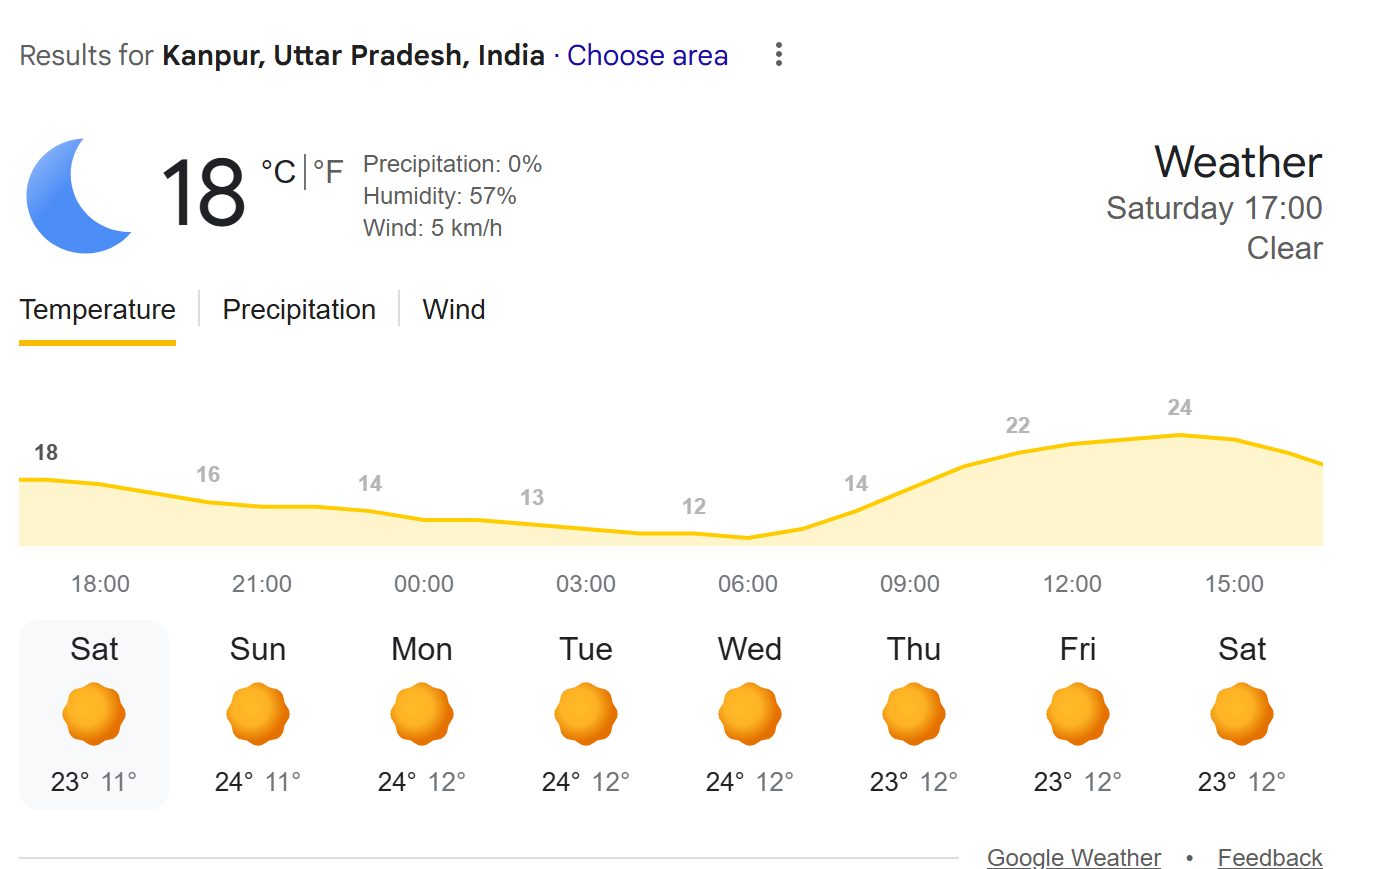The width and height of the screenshot is (1374, 869).
Task: Switch to the Precipitation tab
Action: (x=299, y=310)
